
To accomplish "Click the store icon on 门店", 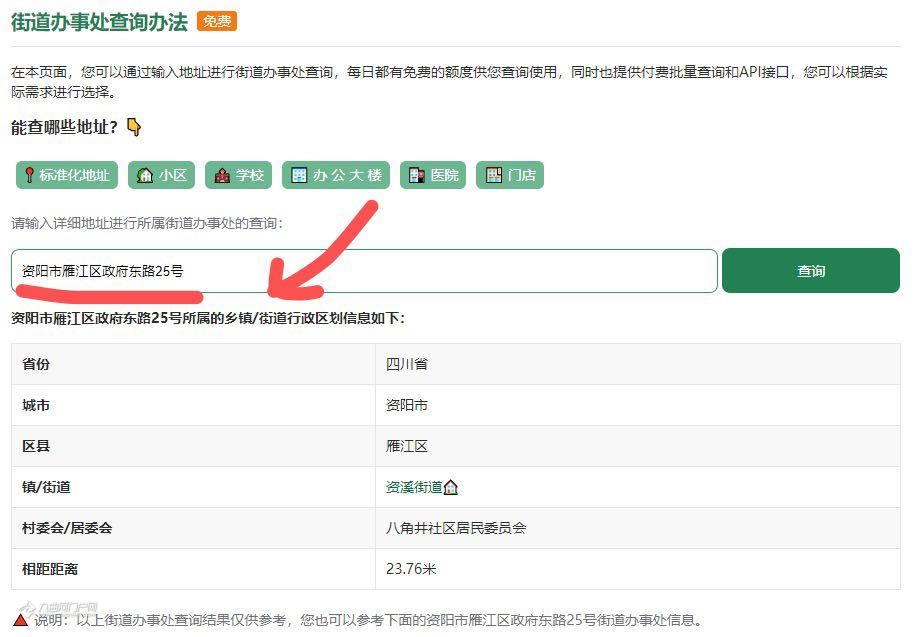I will pos(494,175).
